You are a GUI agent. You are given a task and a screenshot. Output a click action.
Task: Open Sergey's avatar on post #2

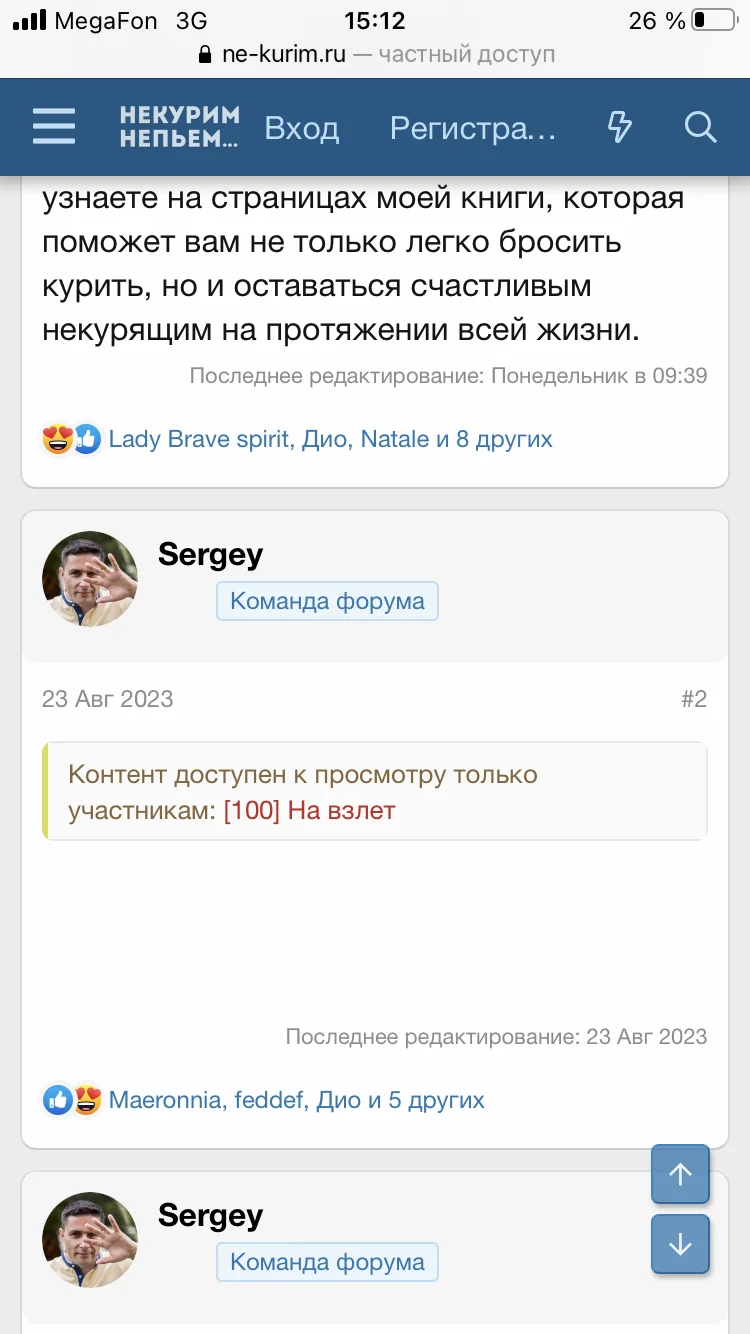click(90, 579)
